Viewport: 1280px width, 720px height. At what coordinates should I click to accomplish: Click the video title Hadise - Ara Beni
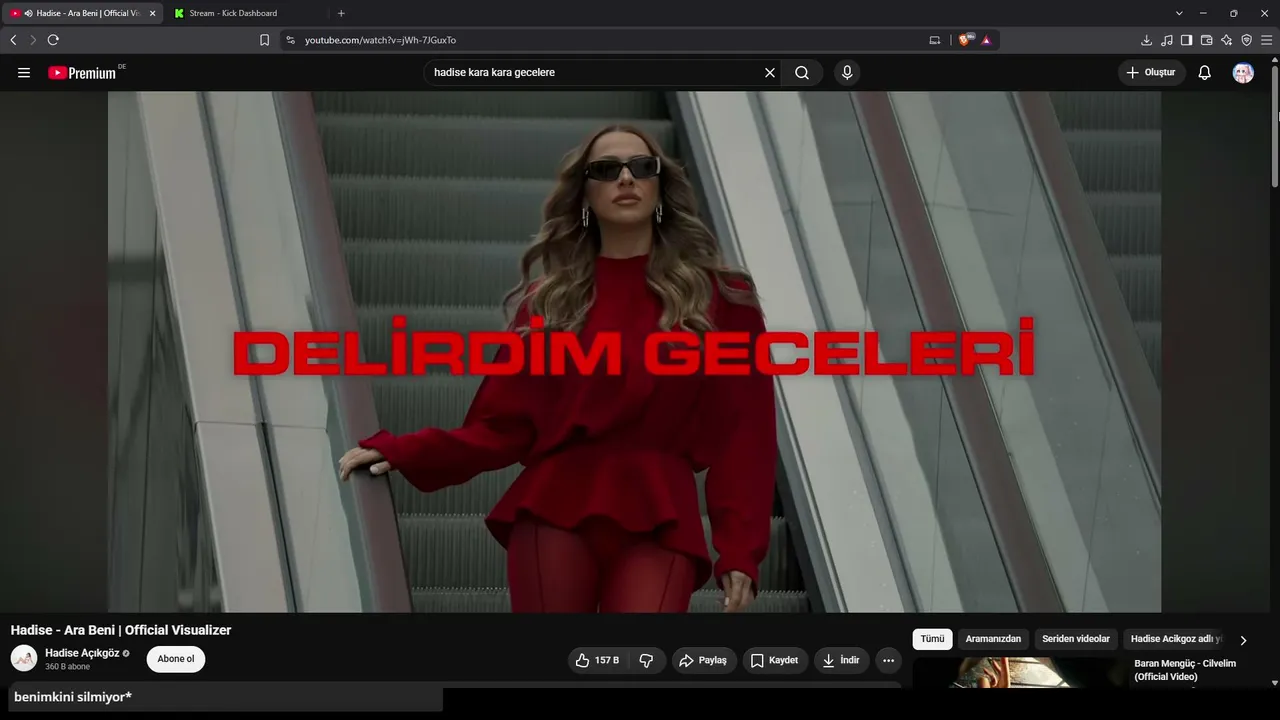(x=121, y=630)
